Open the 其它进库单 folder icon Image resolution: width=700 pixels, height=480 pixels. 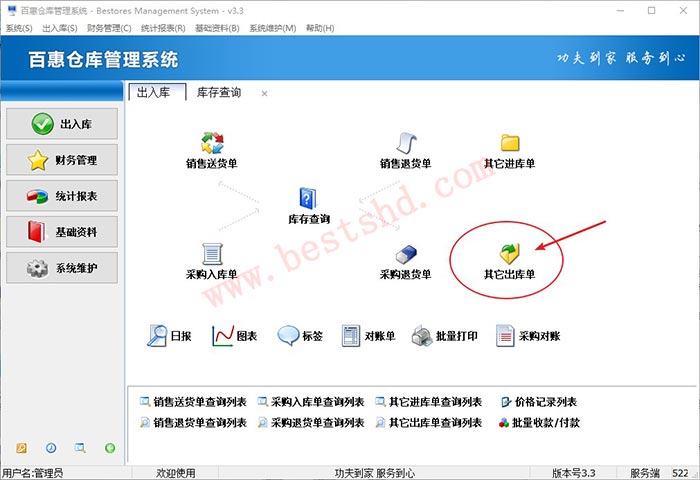pos(510,143)
